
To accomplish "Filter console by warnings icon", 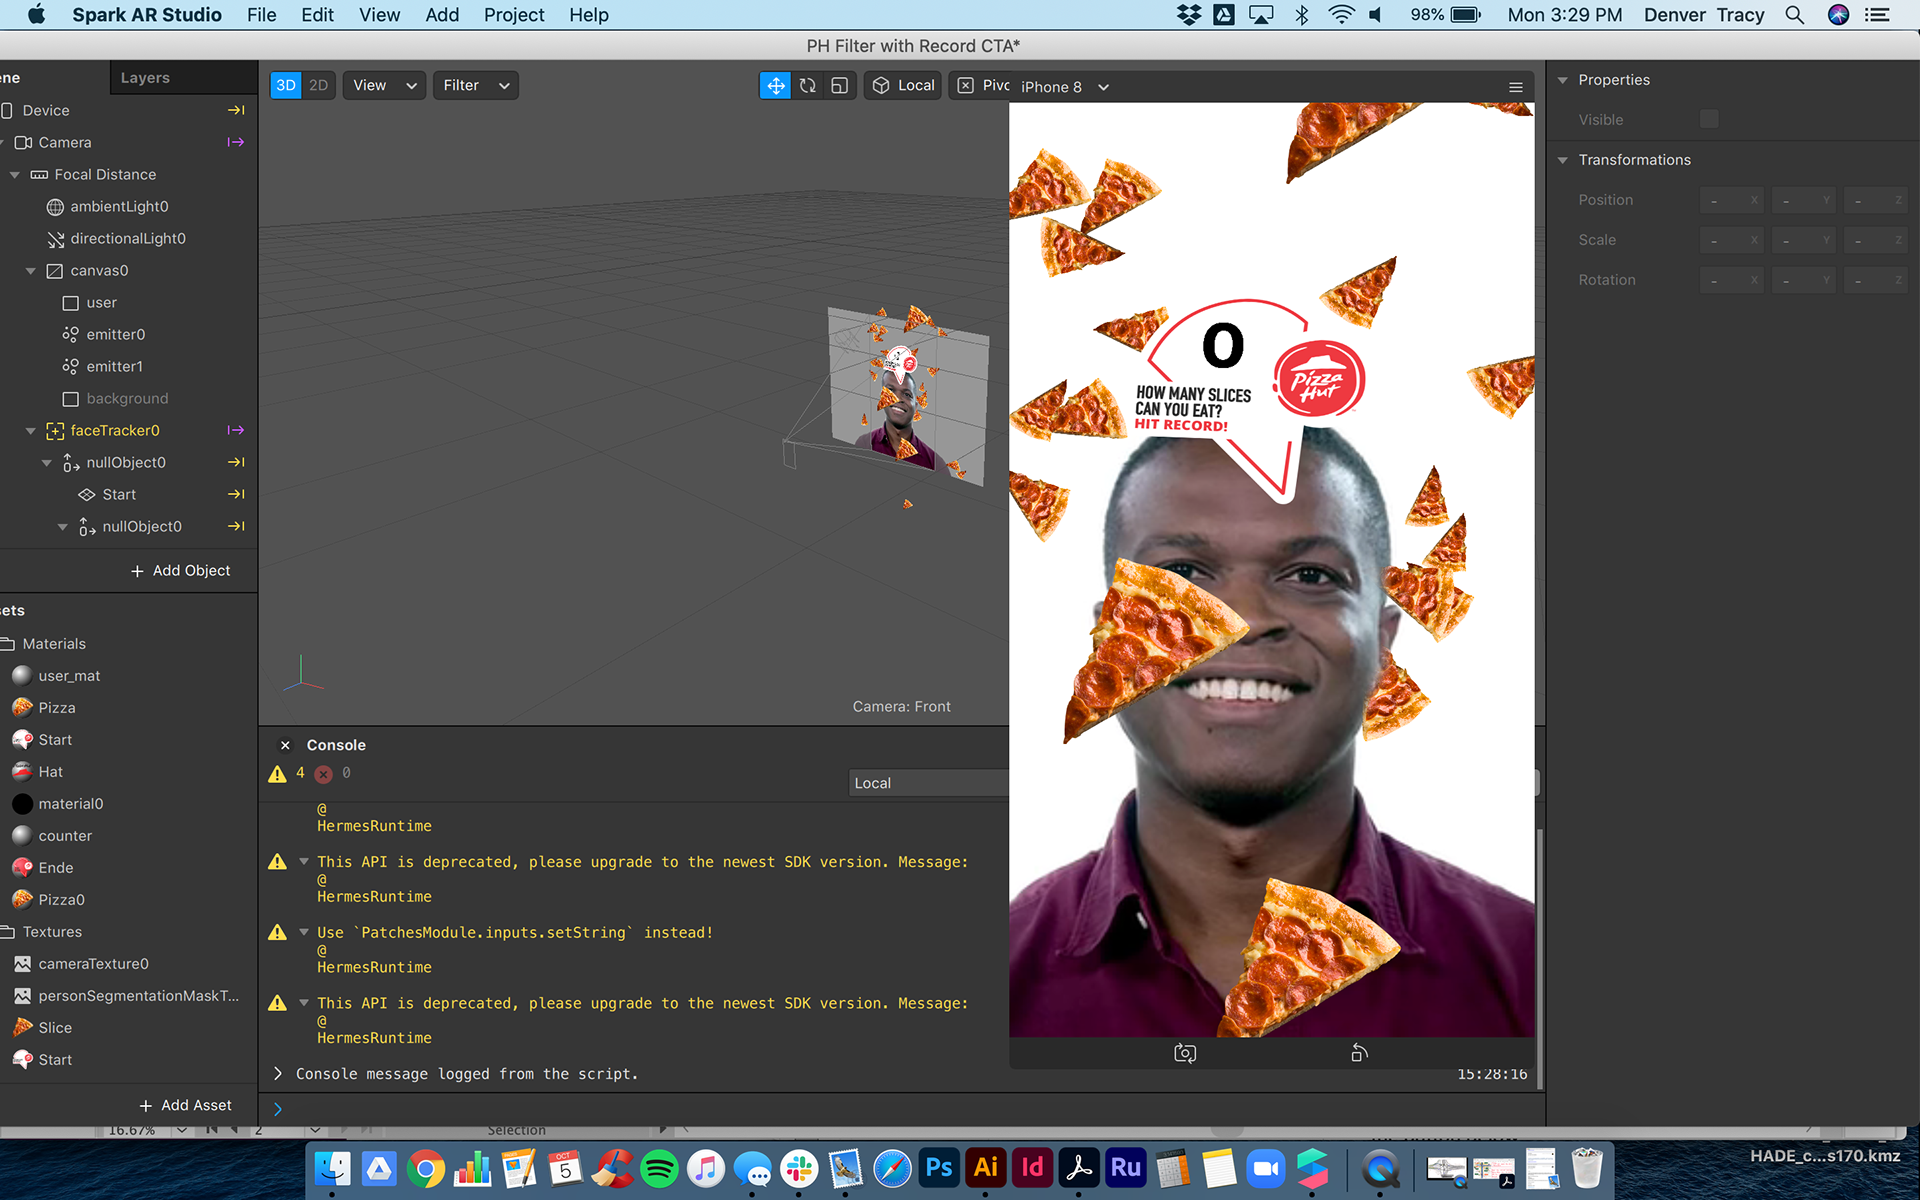I will pos(278,774).
